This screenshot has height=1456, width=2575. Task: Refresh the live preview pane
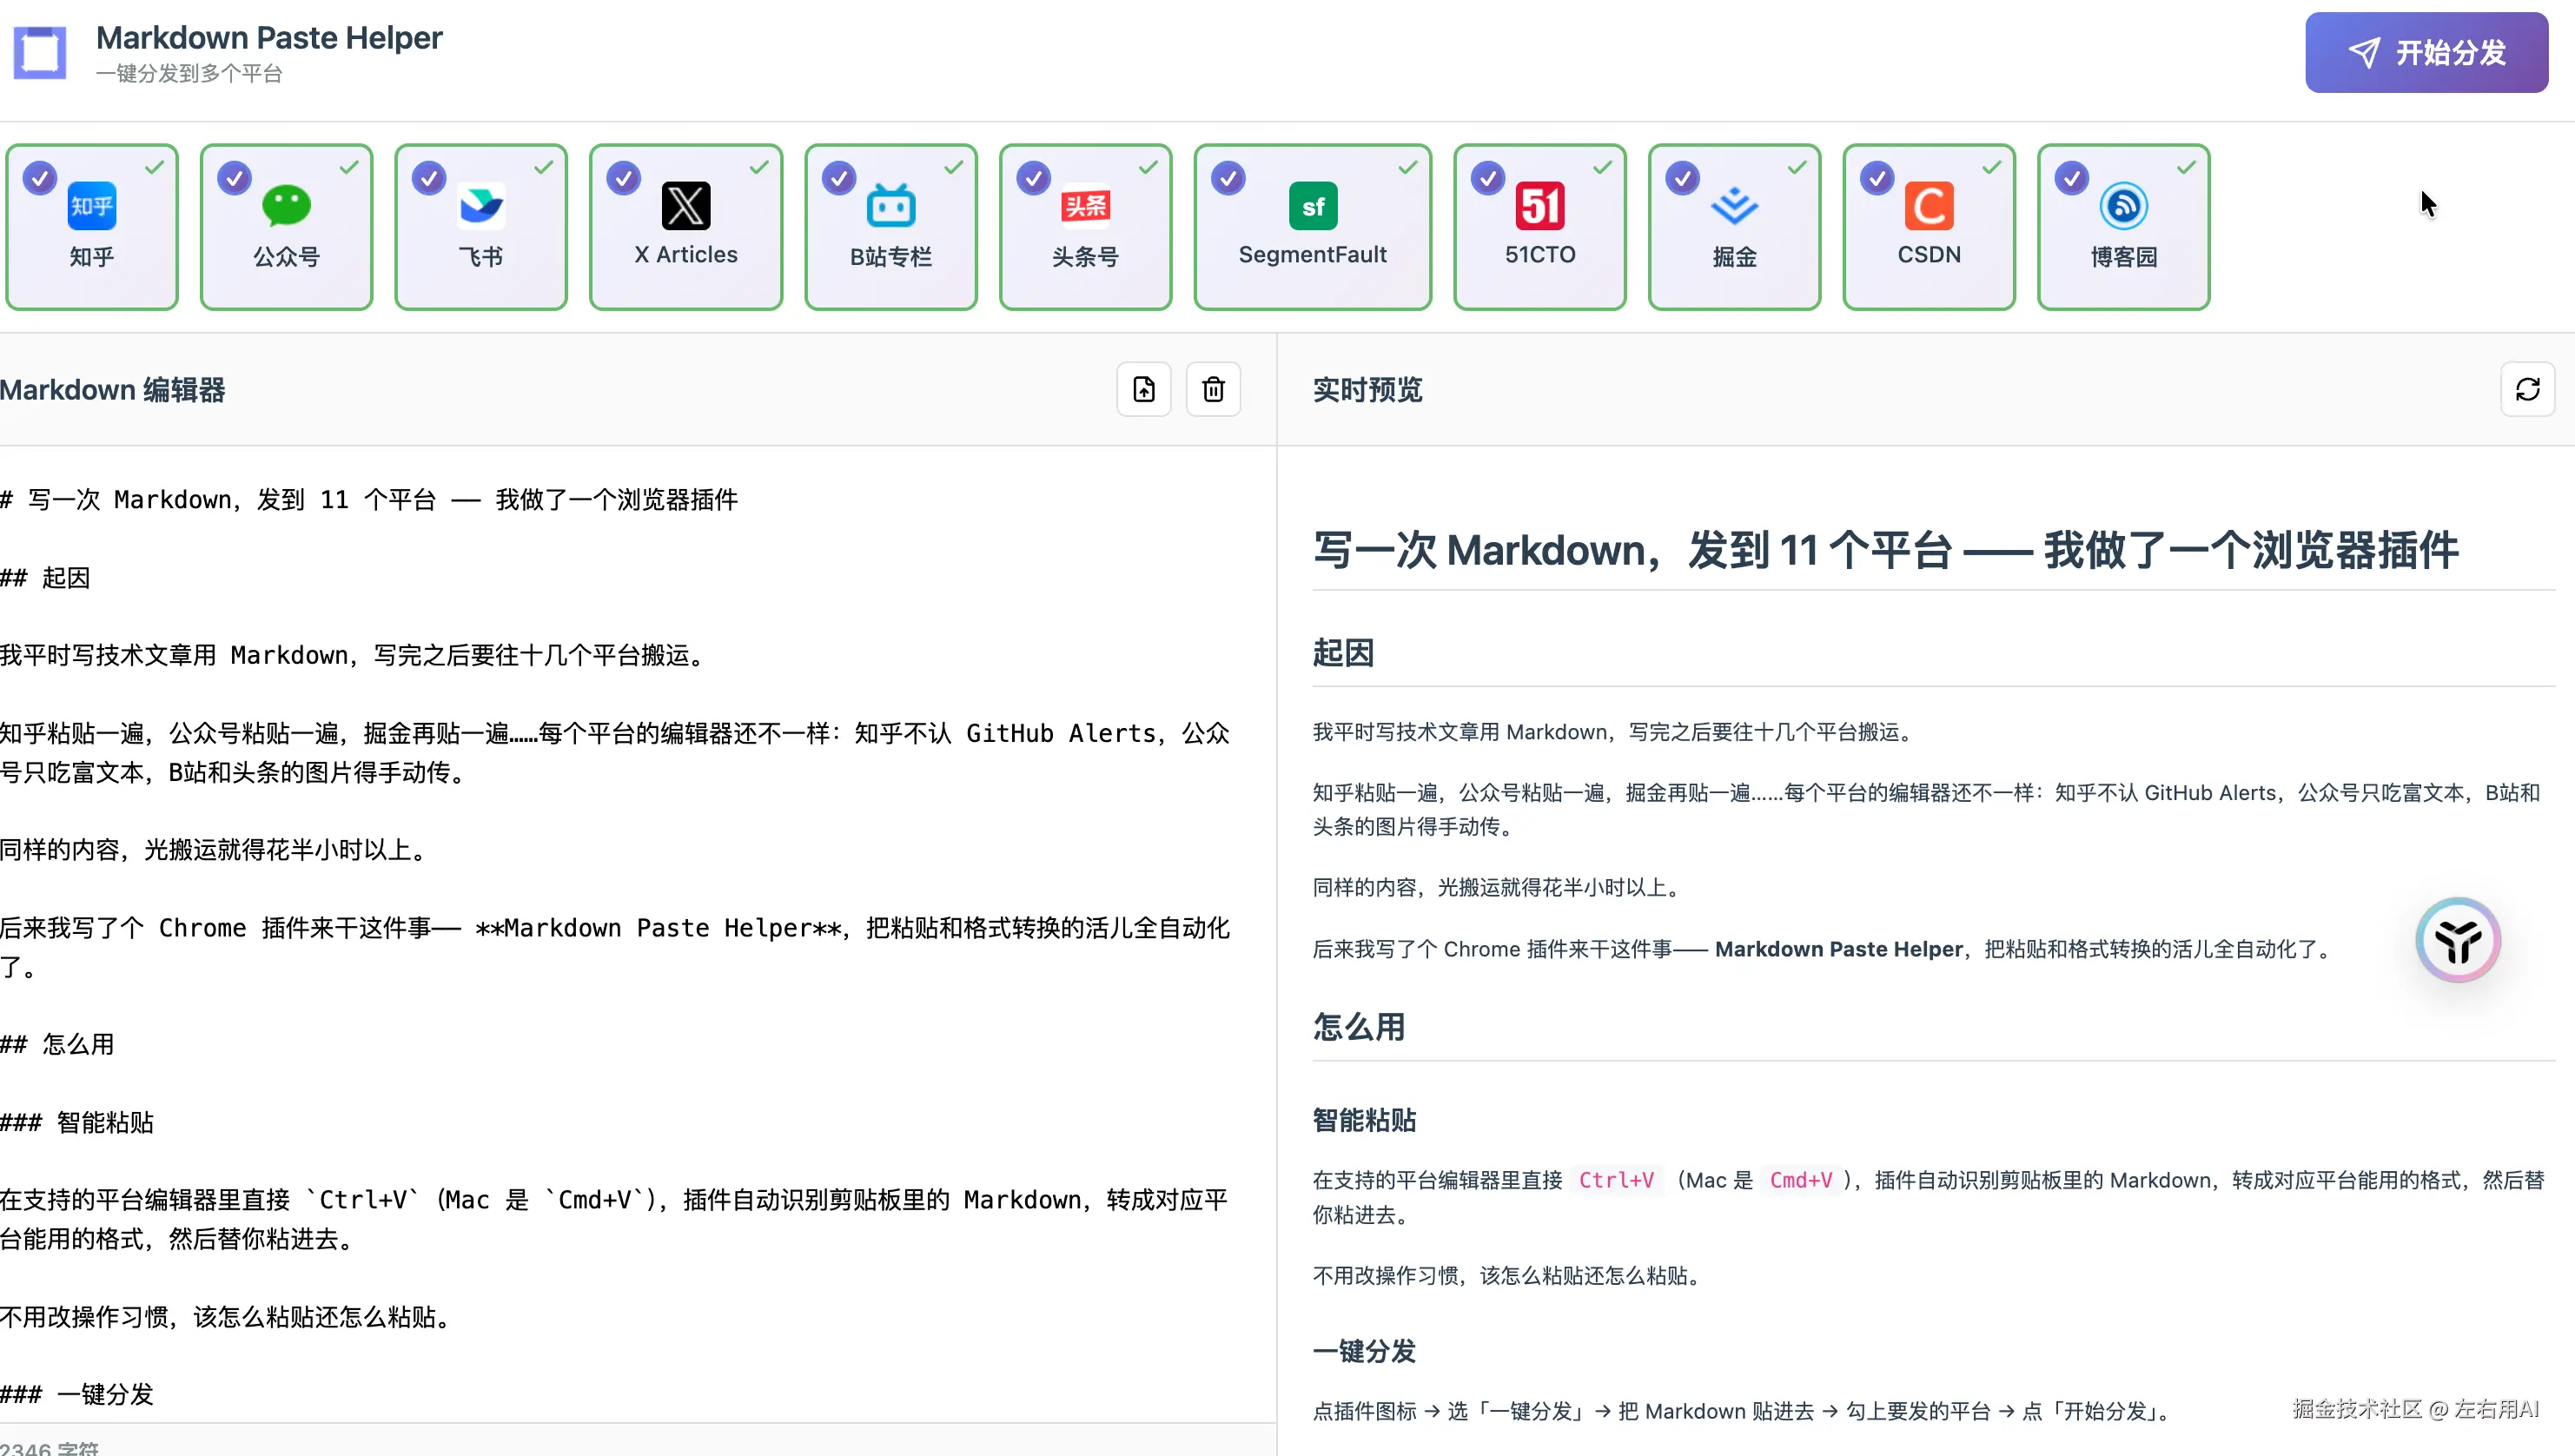click(2527, 389)
